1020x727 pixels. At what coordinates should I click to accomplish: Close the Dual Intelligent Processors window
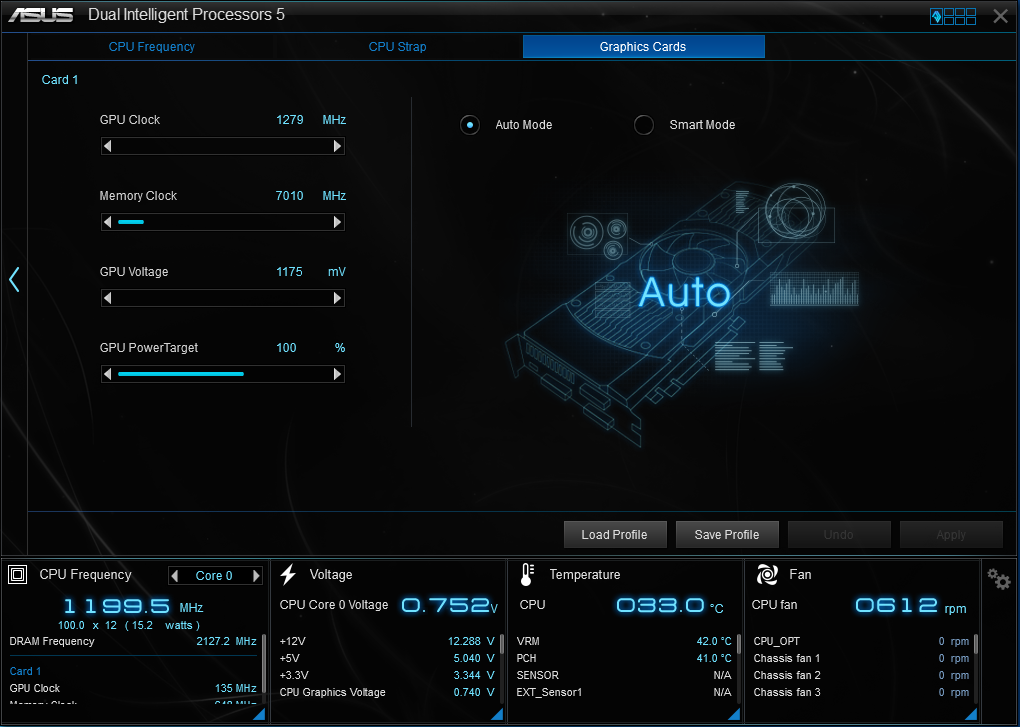(x=1000, y=16)
